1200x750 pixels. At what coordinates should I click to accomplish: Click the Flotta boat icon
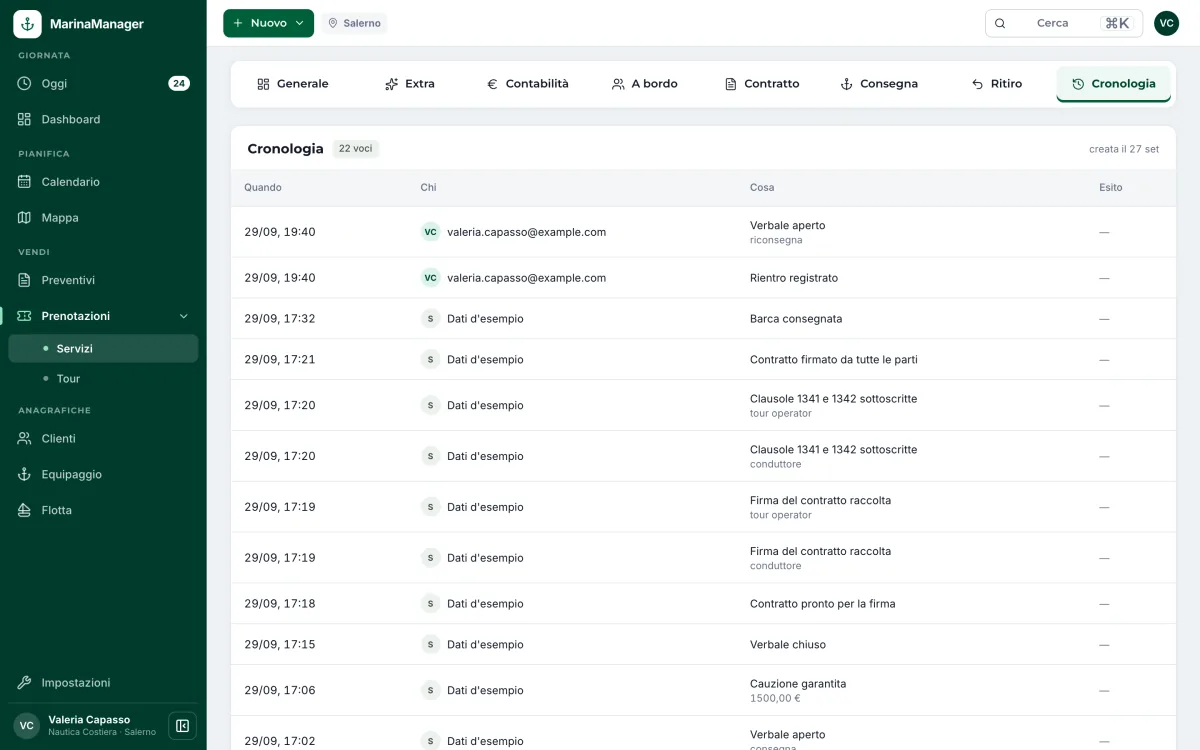[25, 510]
